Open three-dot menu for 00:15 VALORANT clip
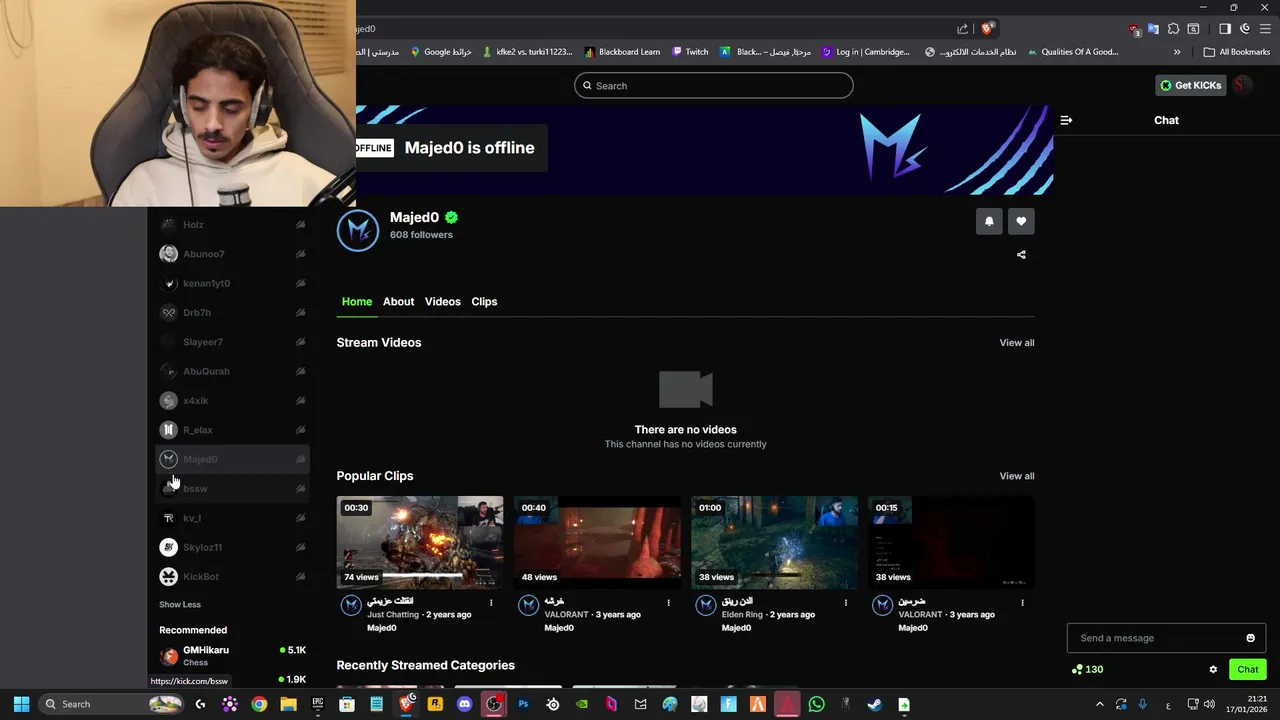The height and width of the screenshot is (720, 1280). click(x=1022, y=603)
